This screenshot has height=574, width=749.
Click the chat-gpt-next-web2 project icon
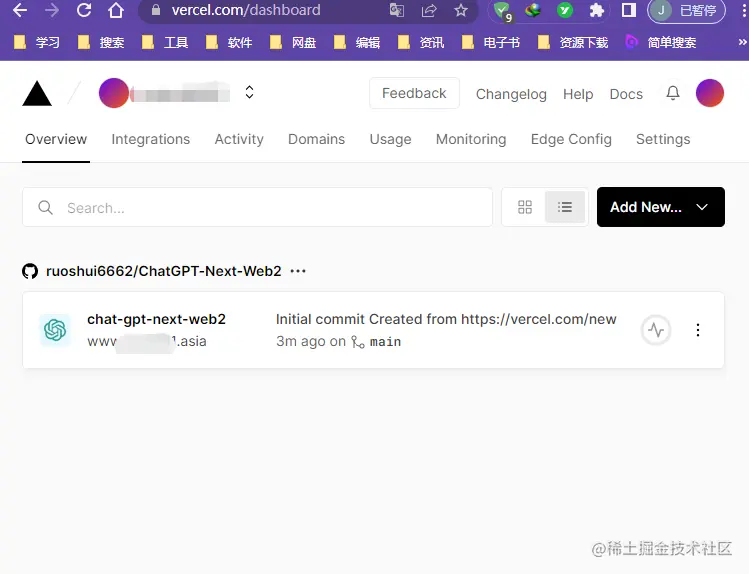55,330
